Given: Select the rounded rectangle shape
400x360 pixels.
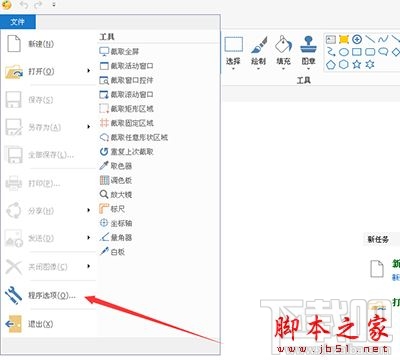Looking at the screenshot, I should pyautogui.click(x=370, y=52).
